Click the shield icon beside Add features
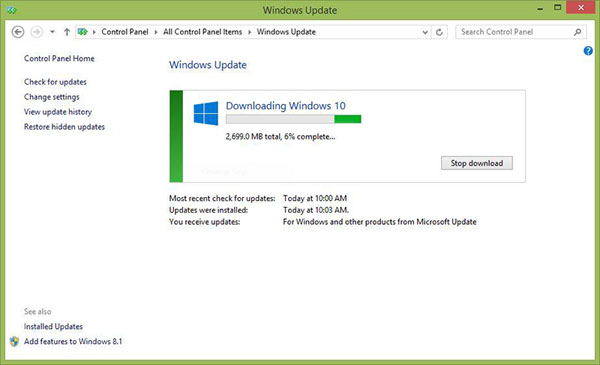The width and height of the screenshot is (600, 365). (x=15, y=341)
